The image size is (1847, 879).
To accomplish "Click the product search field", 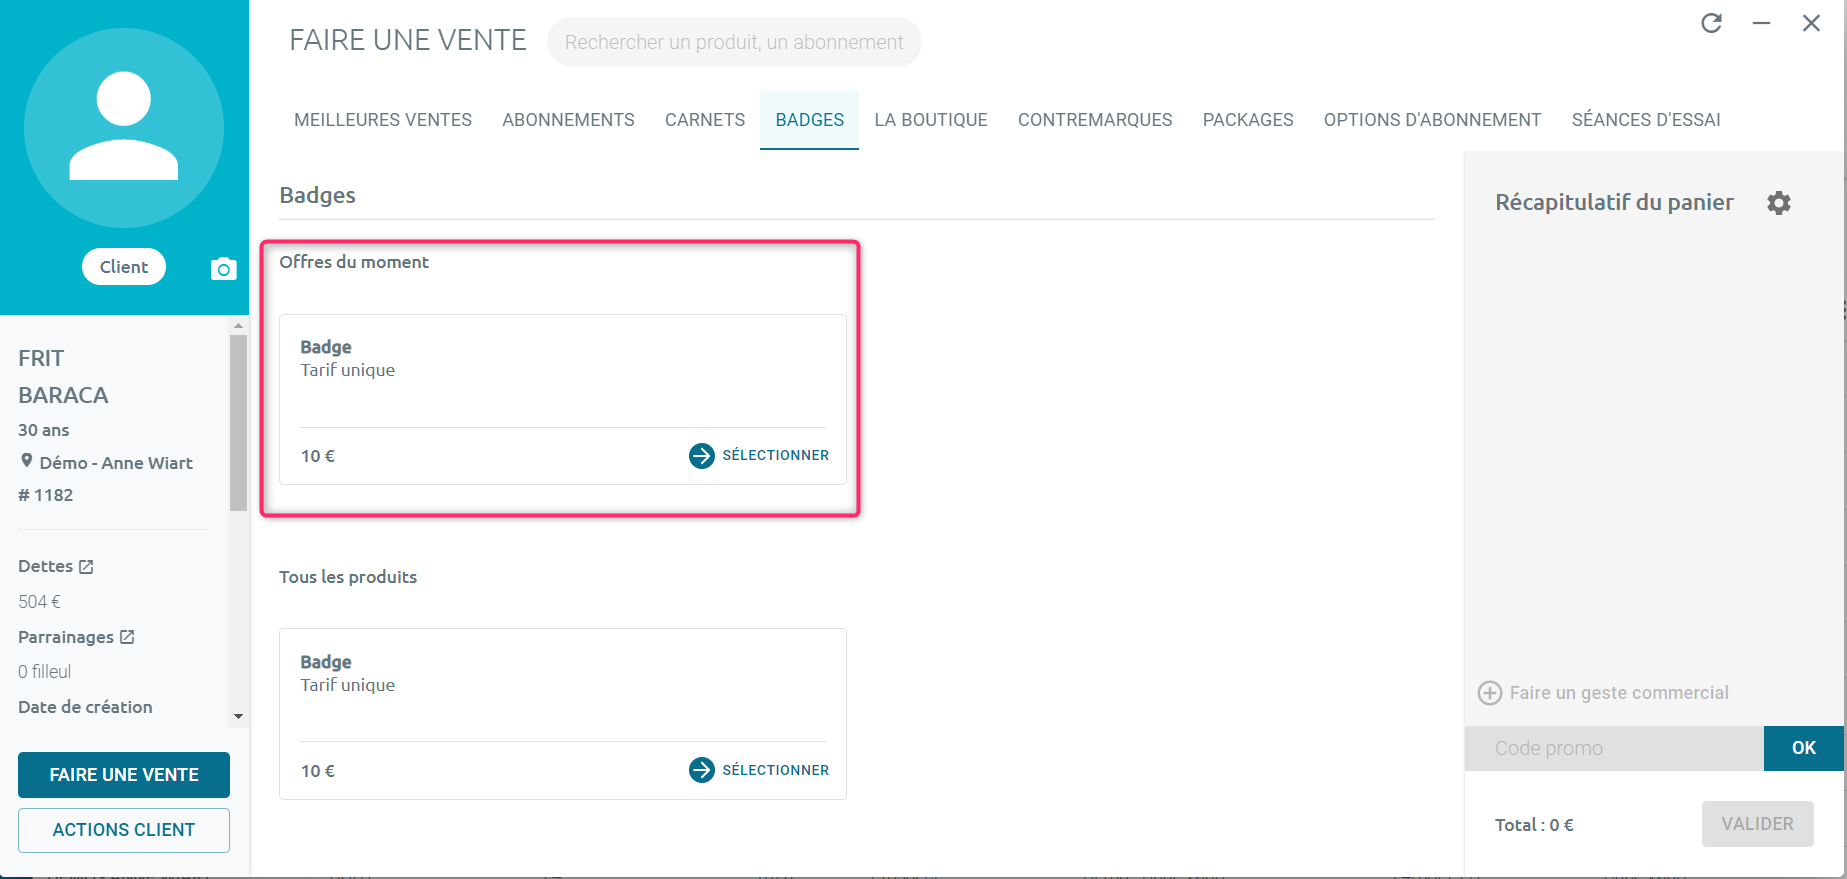I will tap(734, 42).
